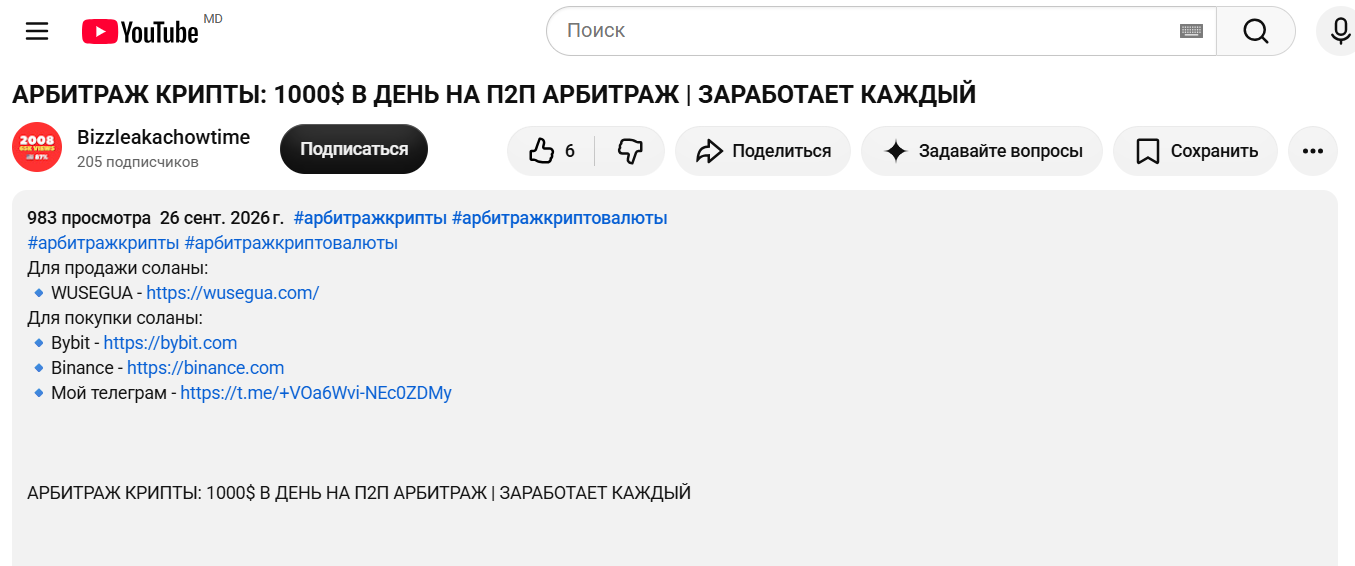The image size is (1355, 566).
Task: Open the https://bybit.com link
Action: tap(170, 343)
